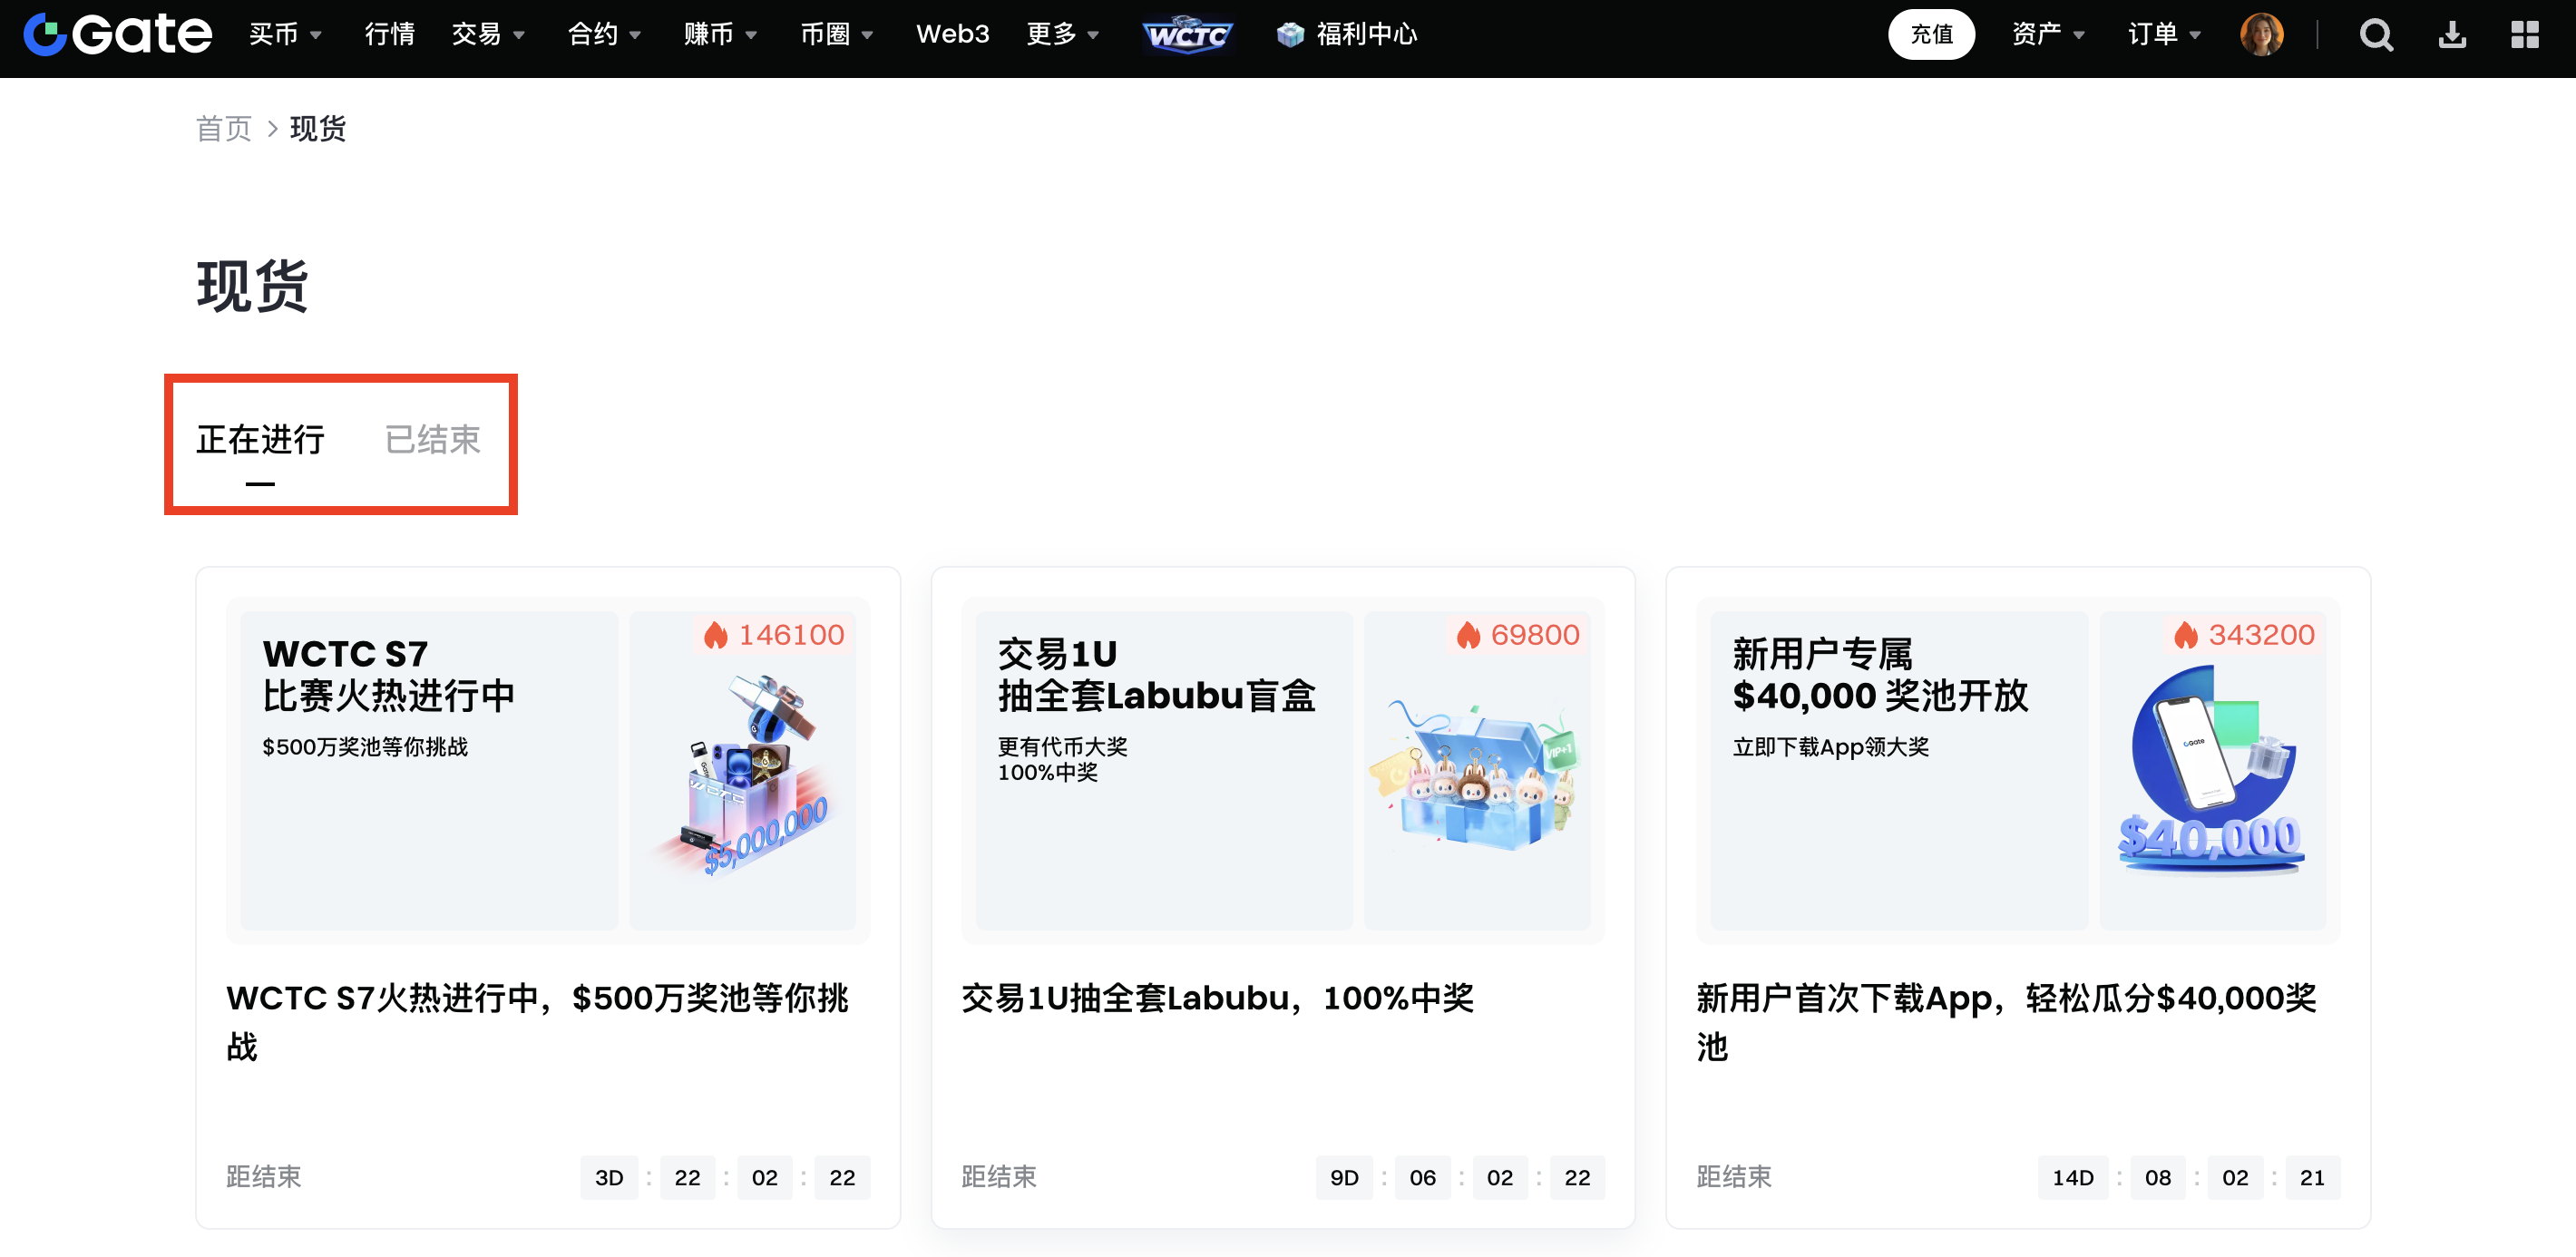
Task: Open the 行情 menu item
Action: click(x=389, y=35)
